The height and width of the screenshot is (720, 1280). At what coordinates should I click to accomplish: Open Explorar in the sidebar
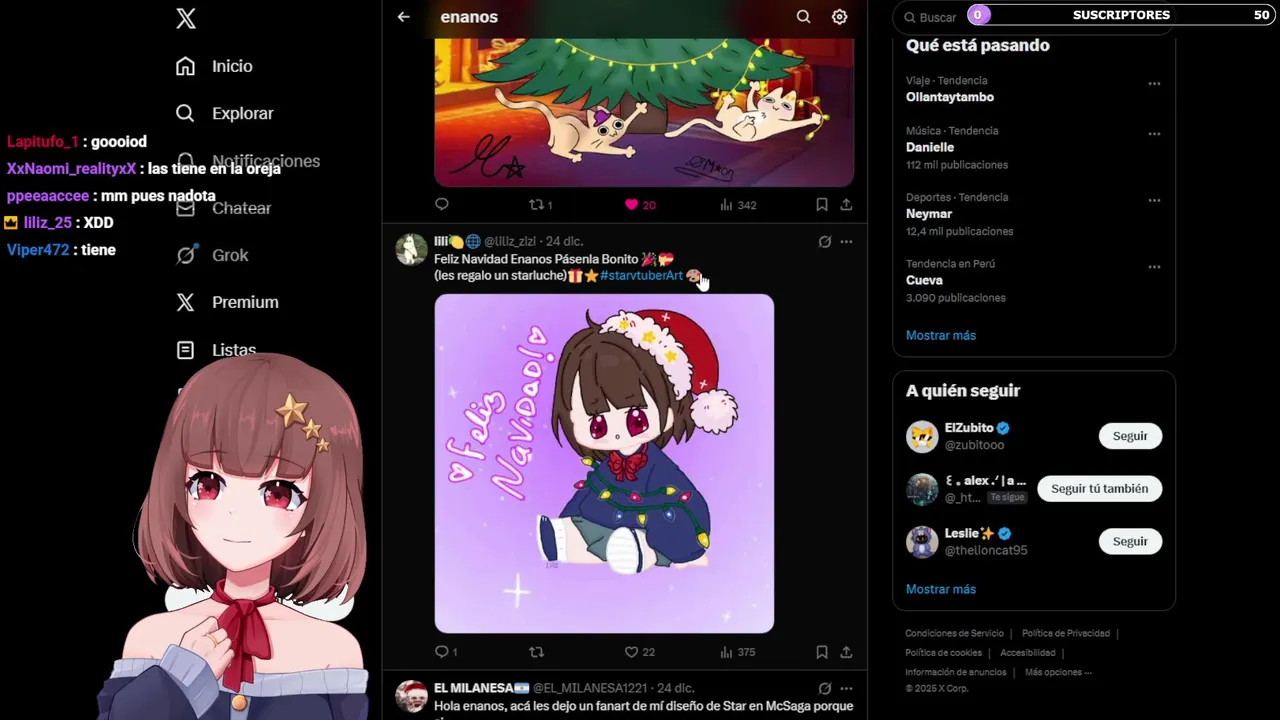coord(225,113)
